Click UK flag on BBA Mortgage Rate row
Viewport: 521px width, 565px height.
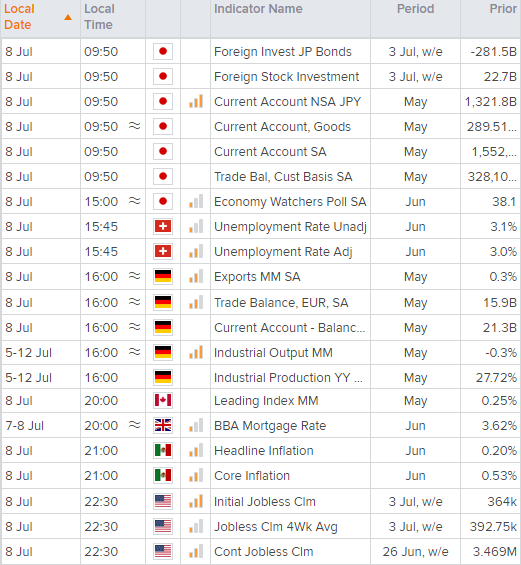(163, 426)
